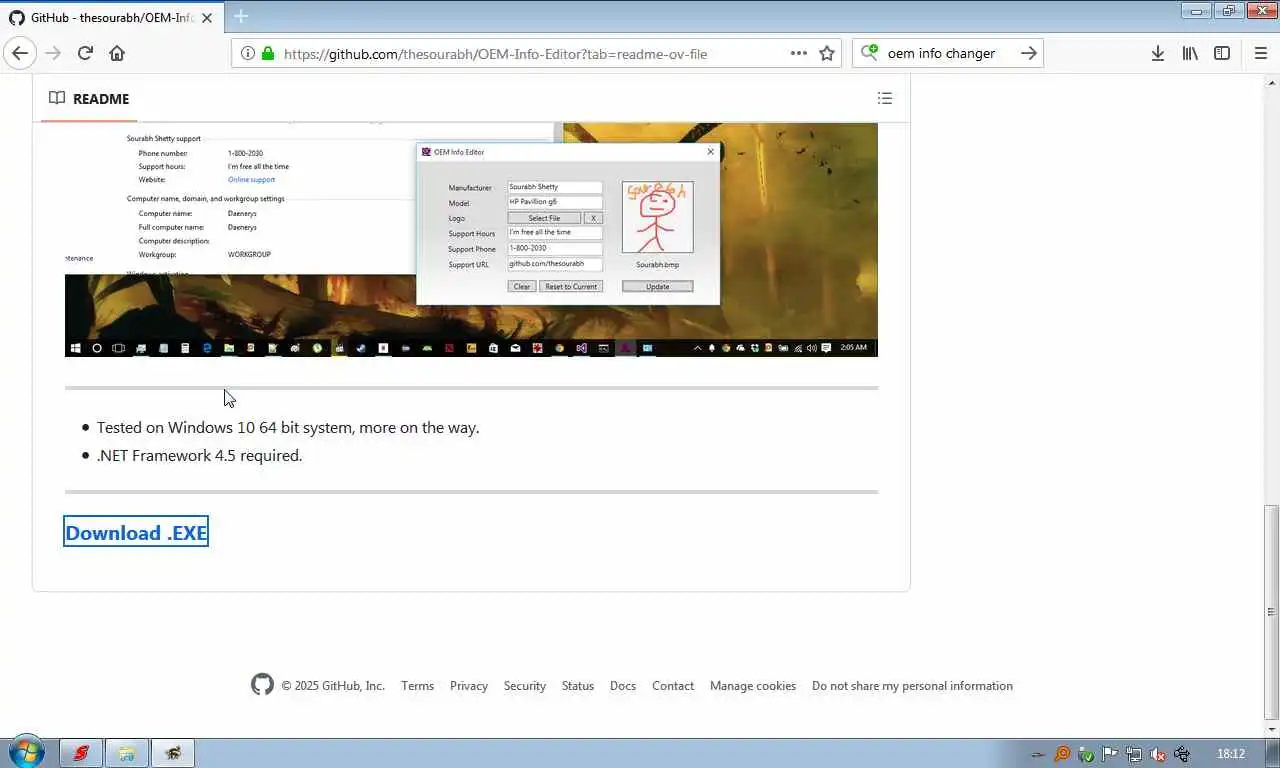Click the copyright text '© 2025 GitHub, Inc.'

pos(333,686)
